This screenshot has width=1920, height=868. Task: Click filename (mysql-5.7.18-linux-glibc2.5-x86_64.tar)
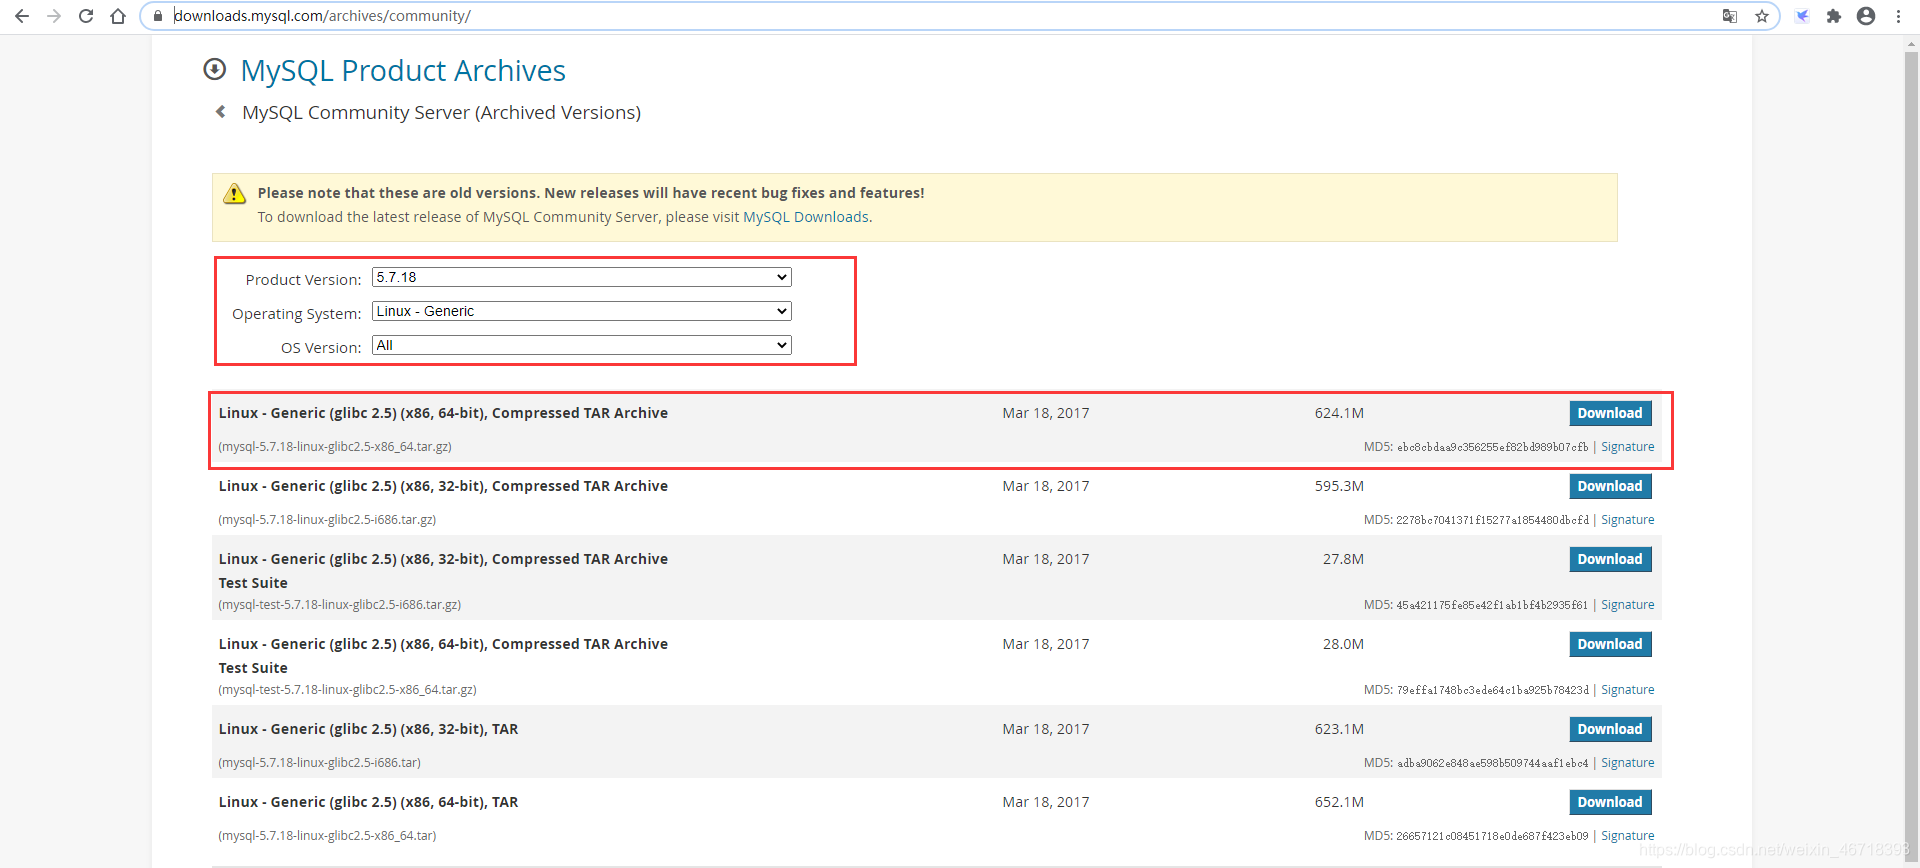(327, 836)
